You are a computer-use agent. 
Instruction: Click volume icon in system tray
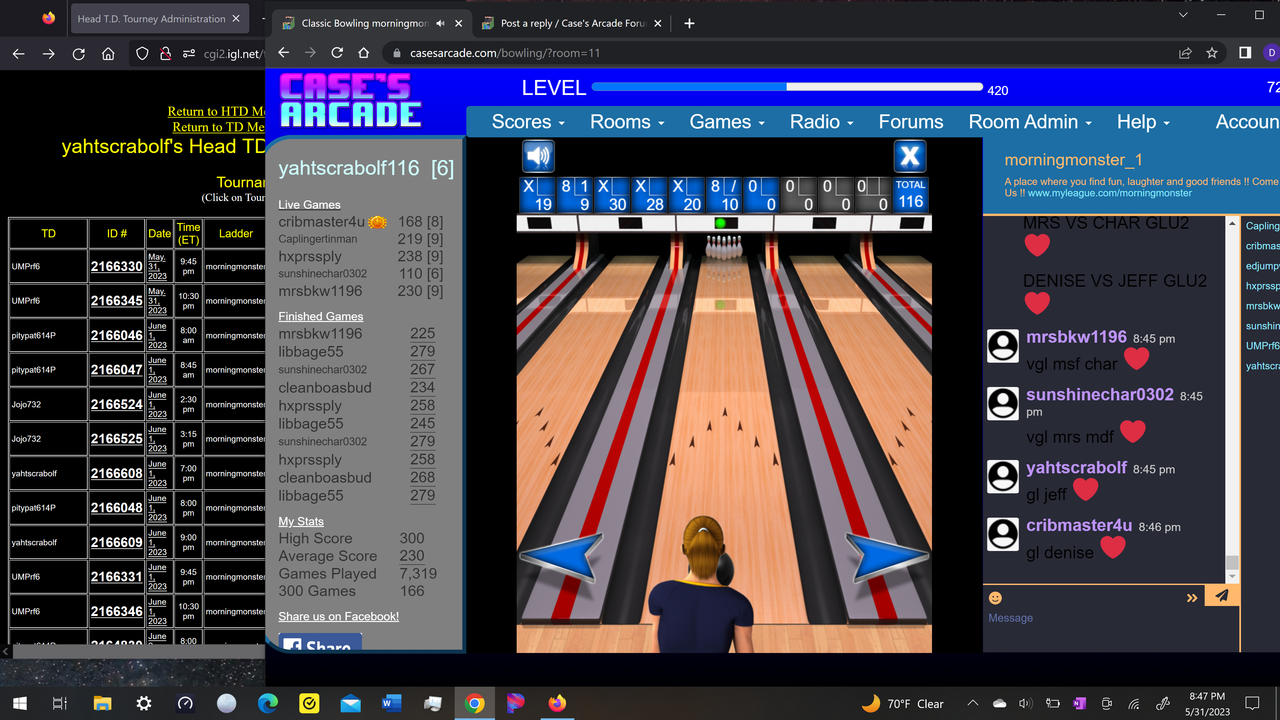coord(1025,704)
